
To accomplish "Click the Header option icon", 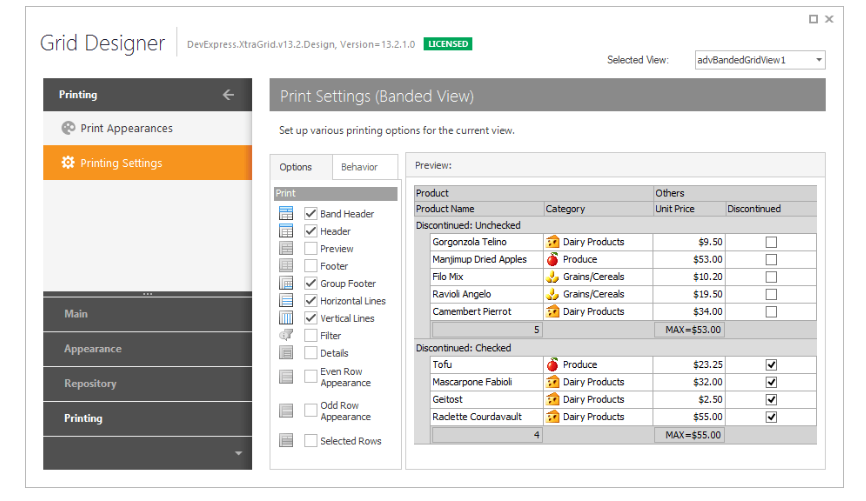I will tap(286, 231).
